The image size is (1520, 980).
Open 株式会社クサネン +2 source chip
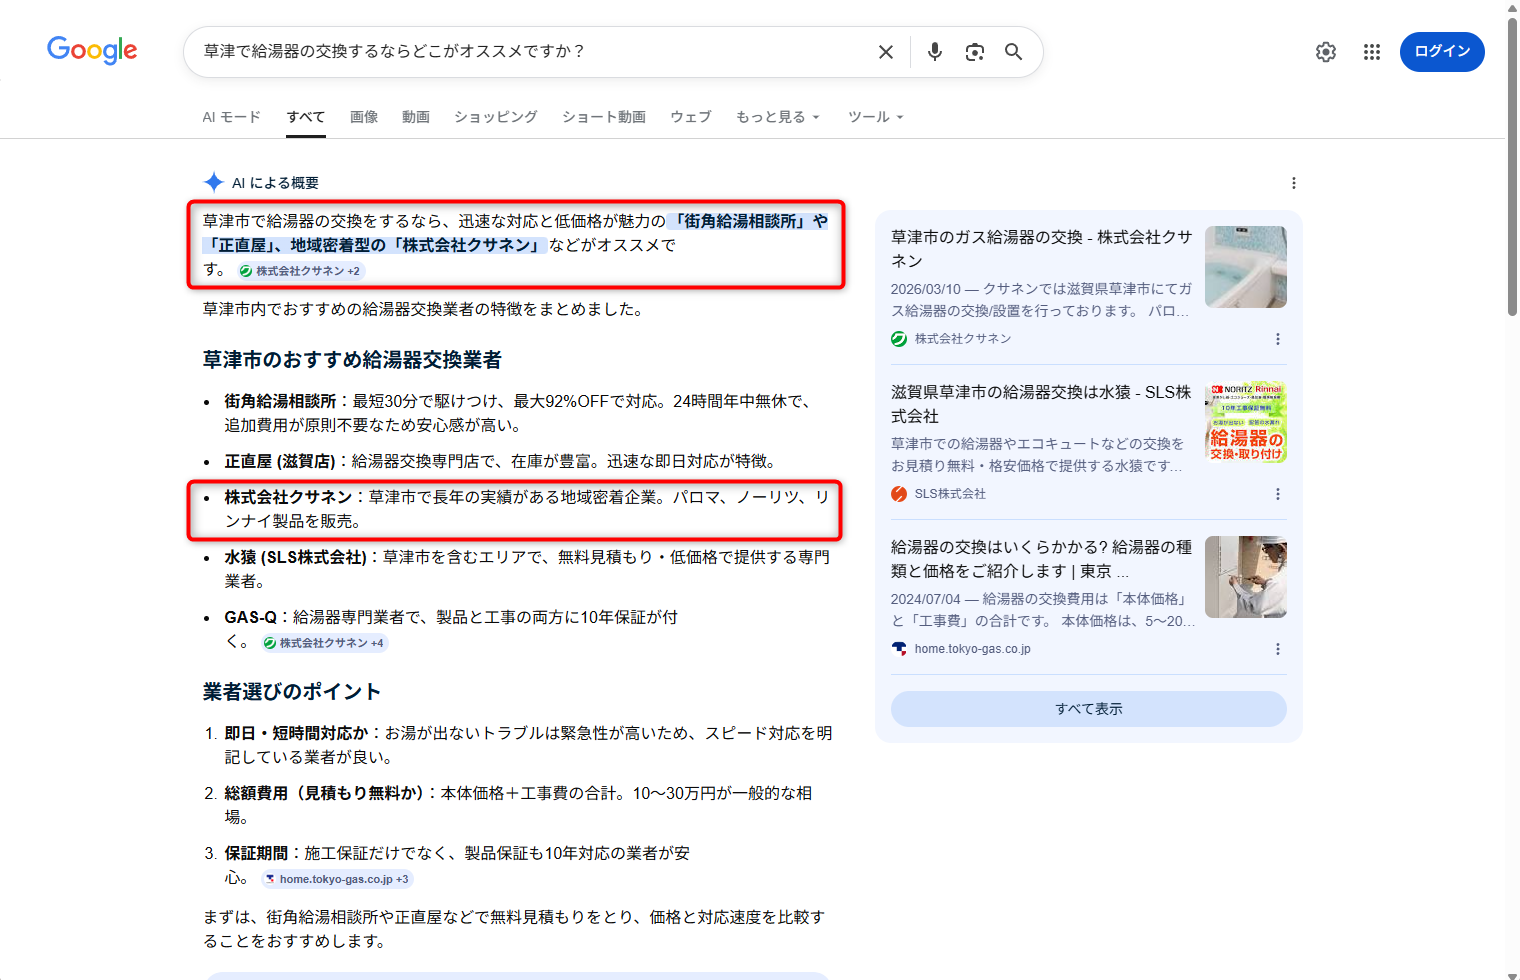(x=300, y=271)
